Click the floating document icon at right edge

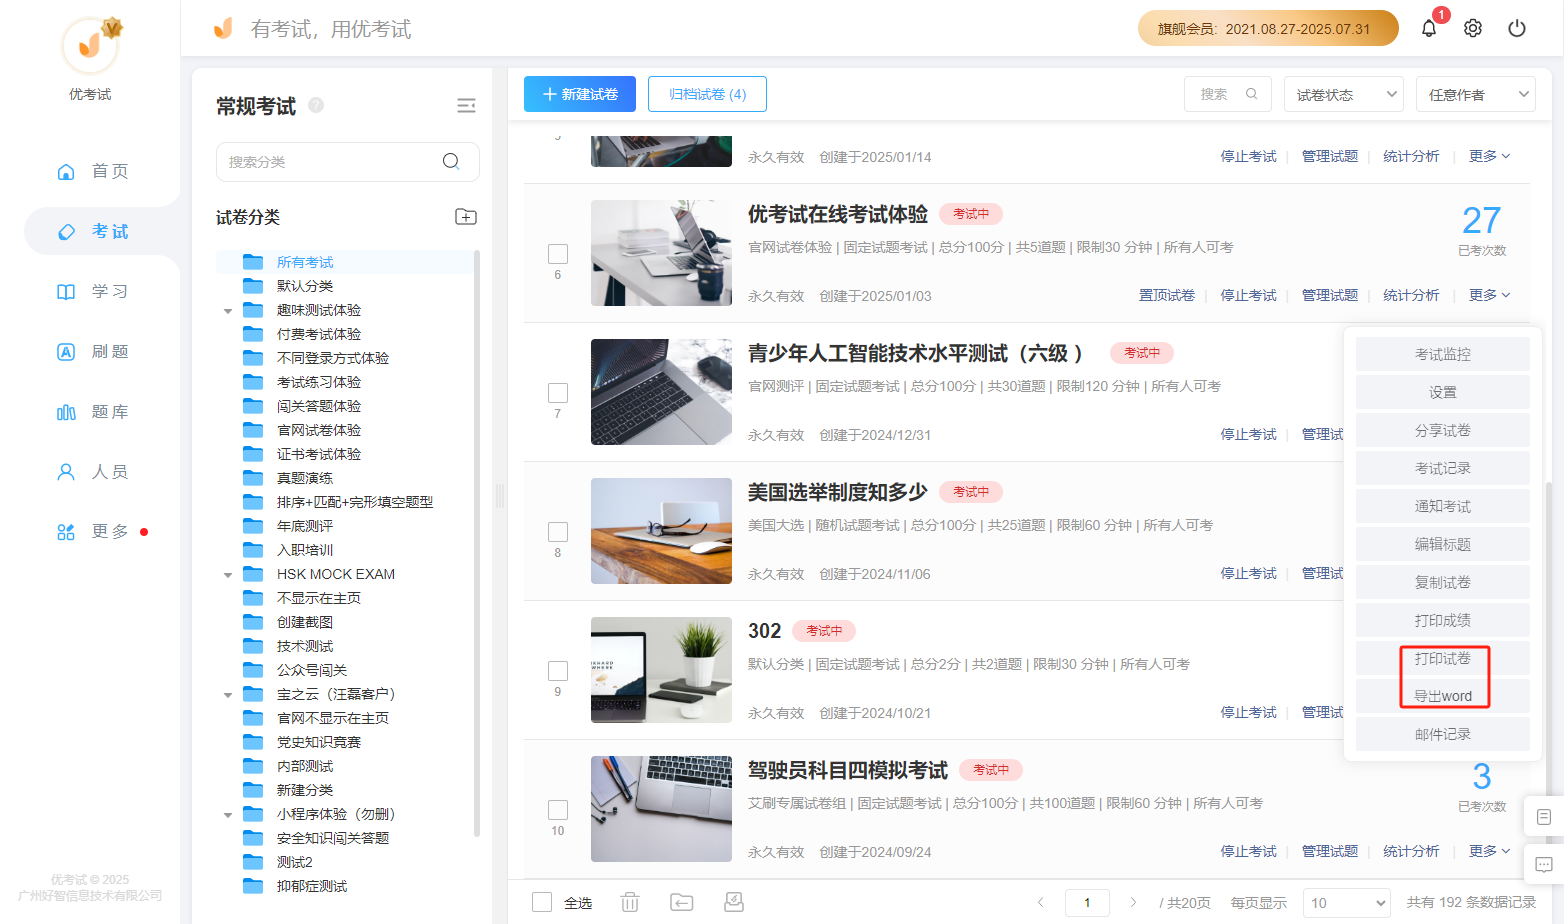(1544, 817)
